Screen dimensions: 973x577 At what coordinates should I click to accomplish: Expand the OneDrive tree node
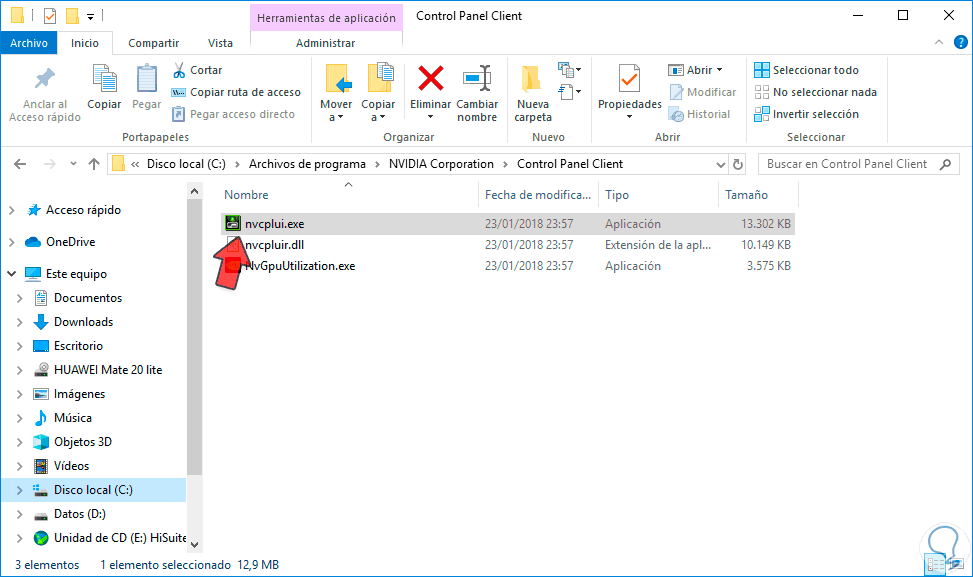(x=11, y=242)
